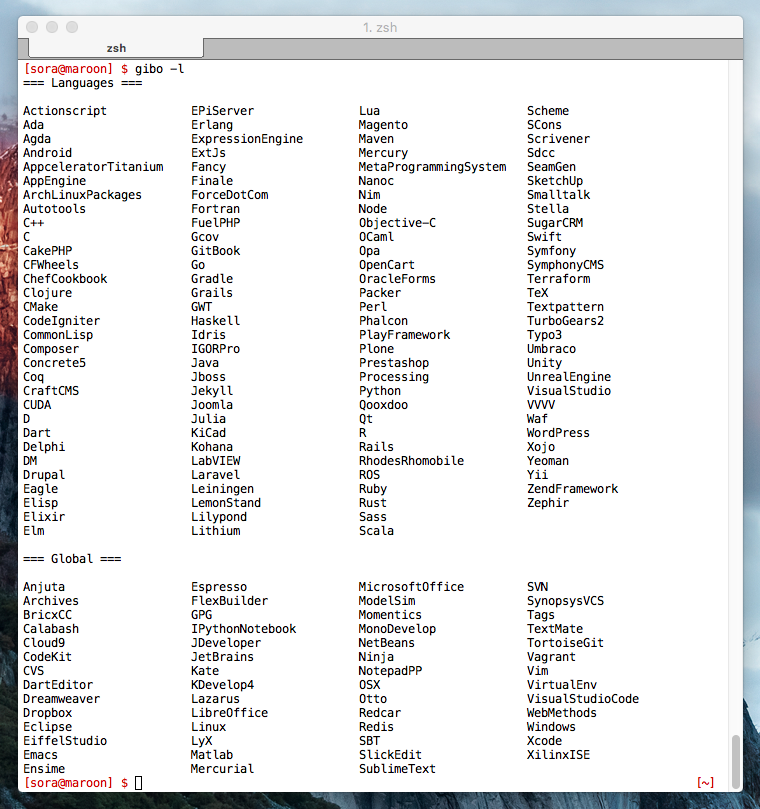The width and height of the screenshot is (760, 809).
Task: Click the "SugarCRM" entry
Action: pos(555,223)
